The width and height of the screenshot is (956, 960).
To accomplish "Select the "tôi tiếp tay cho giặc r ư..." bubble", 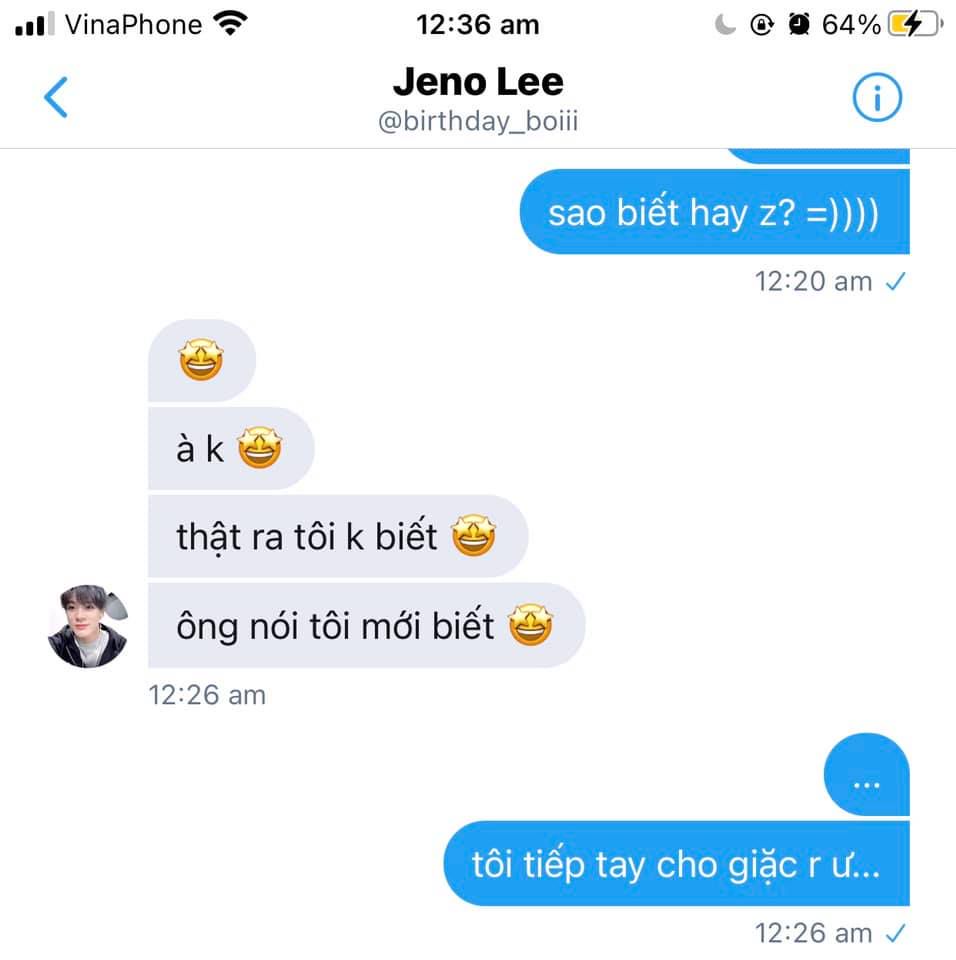I will coord(676,863).
